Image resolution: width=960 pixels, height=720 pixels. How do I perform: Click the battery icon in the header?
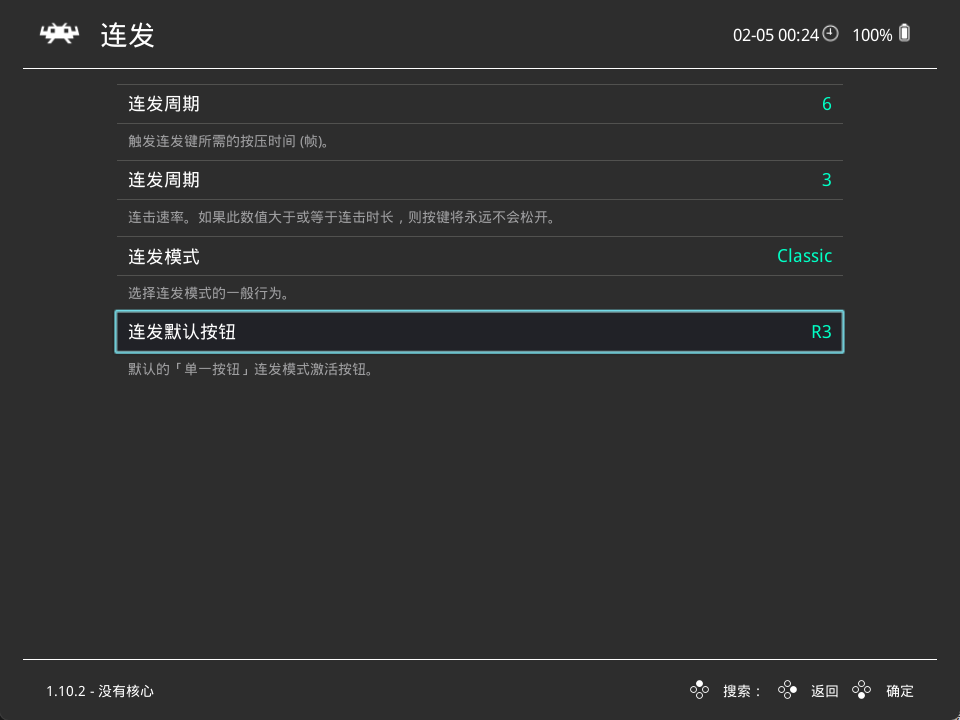pos(904,33)
